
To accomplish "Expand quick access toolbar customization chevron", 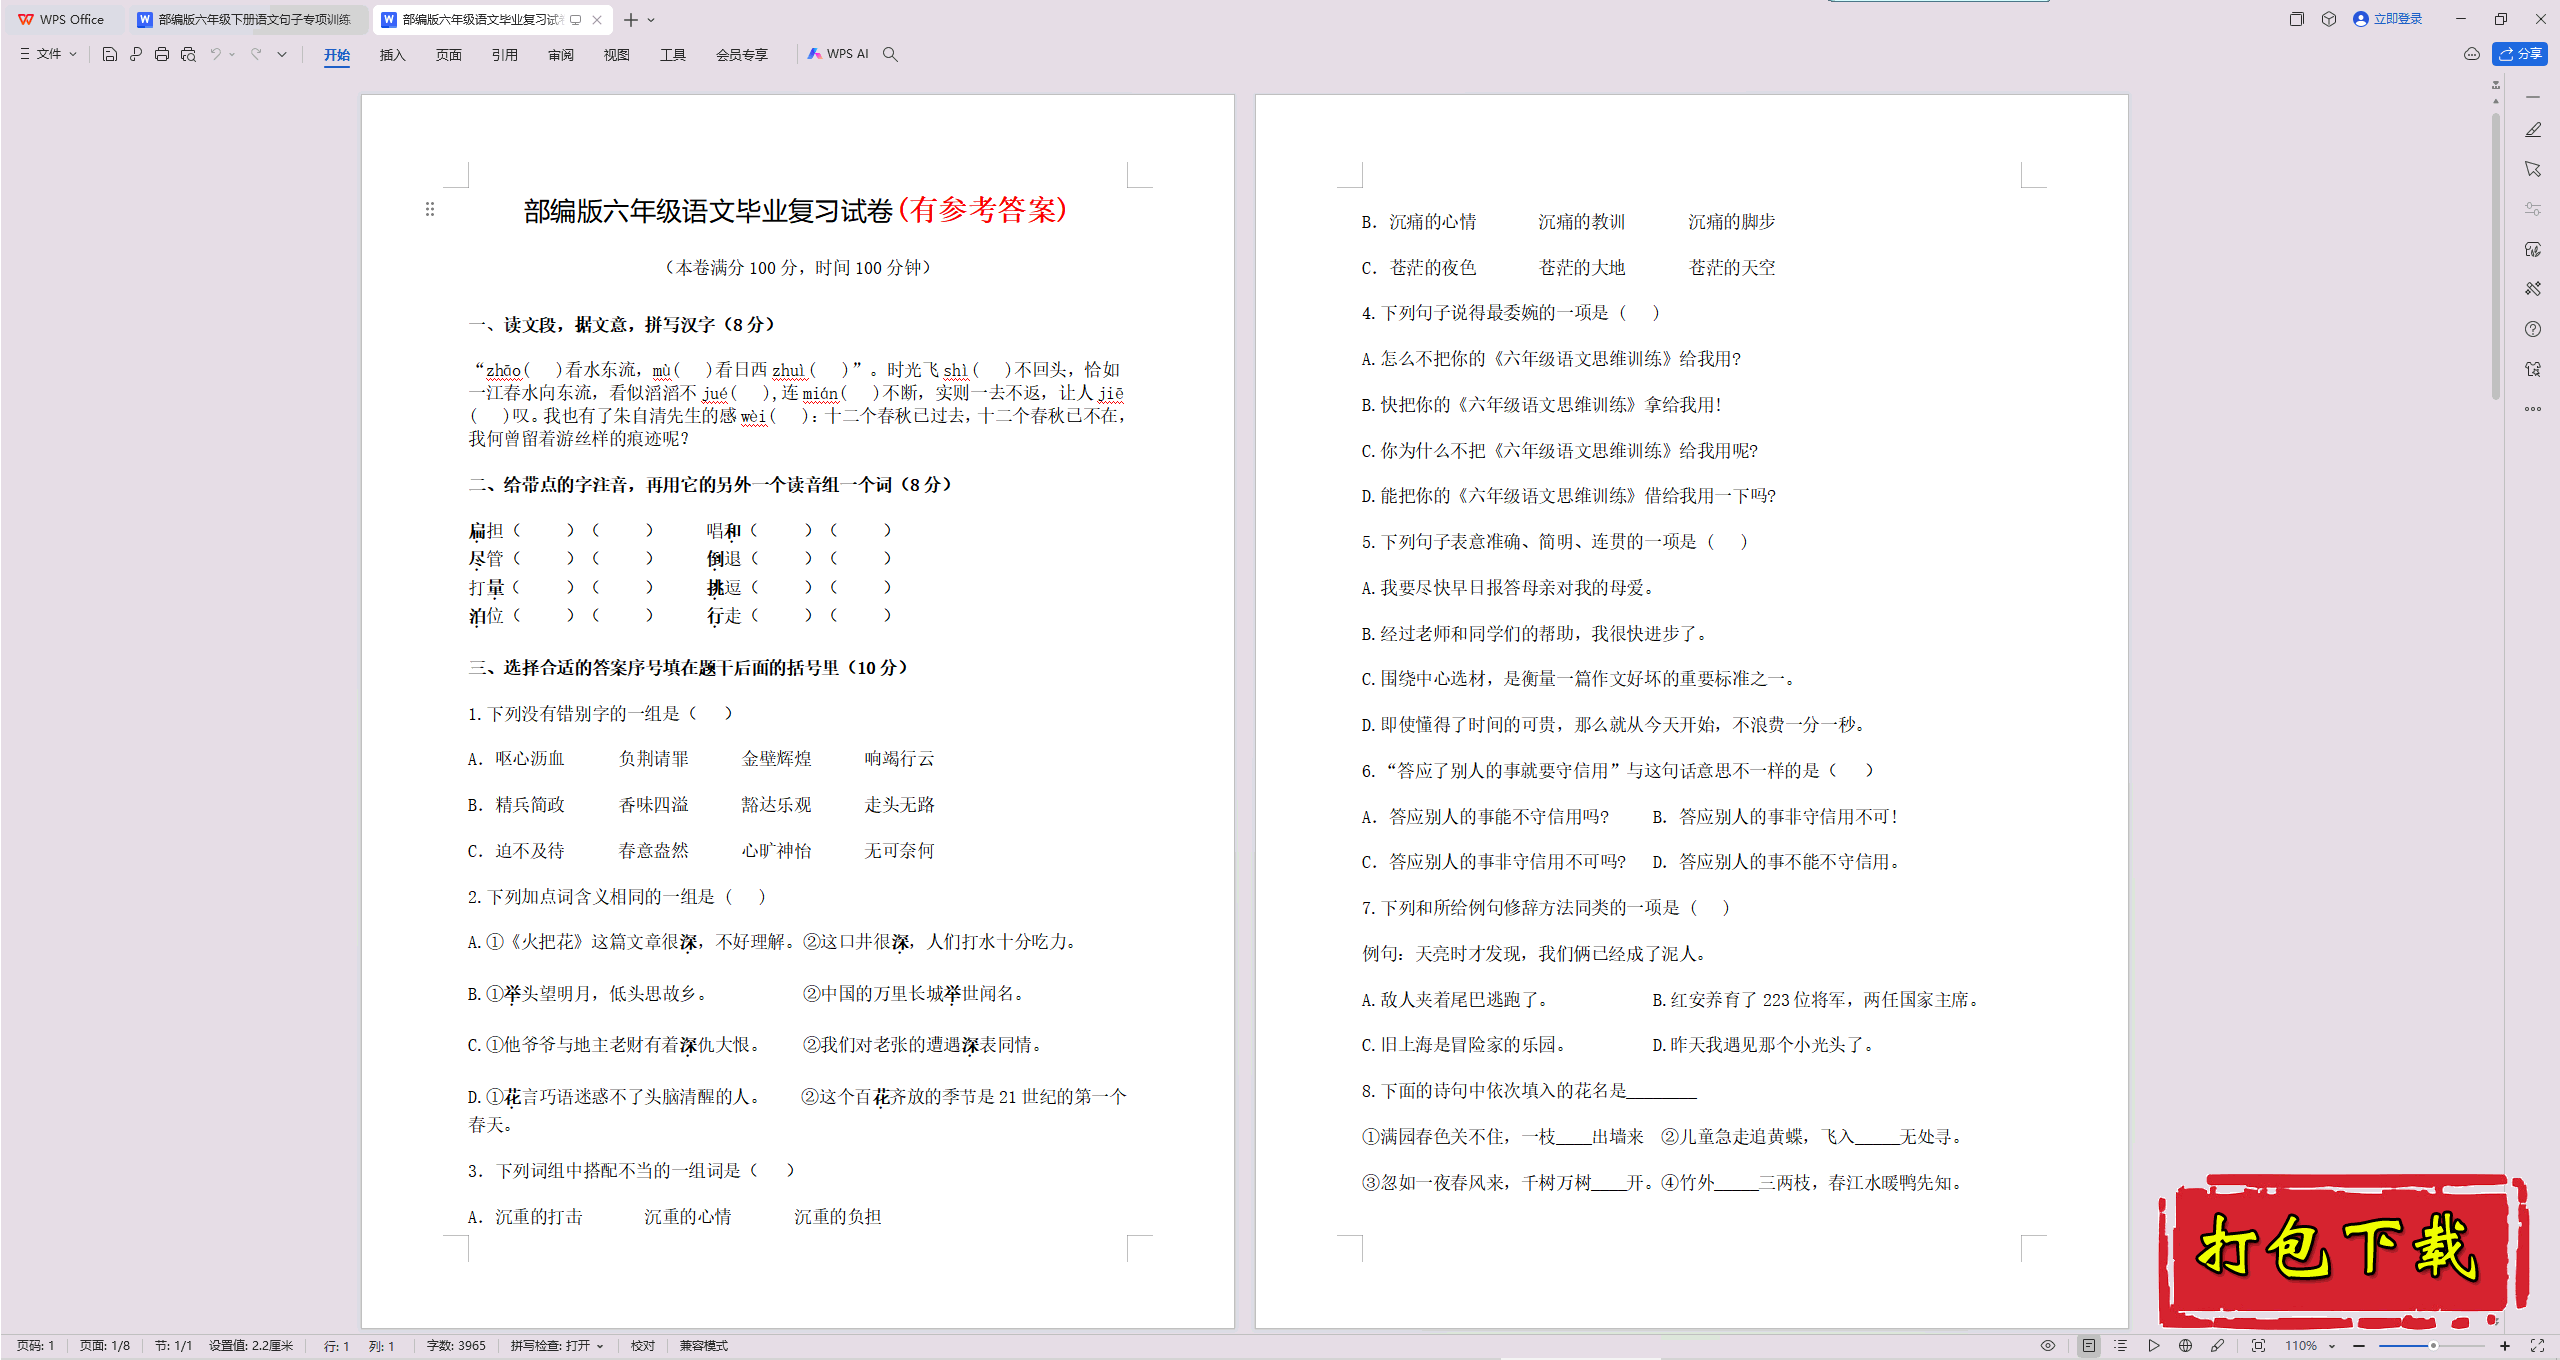I will pos(282,54).
